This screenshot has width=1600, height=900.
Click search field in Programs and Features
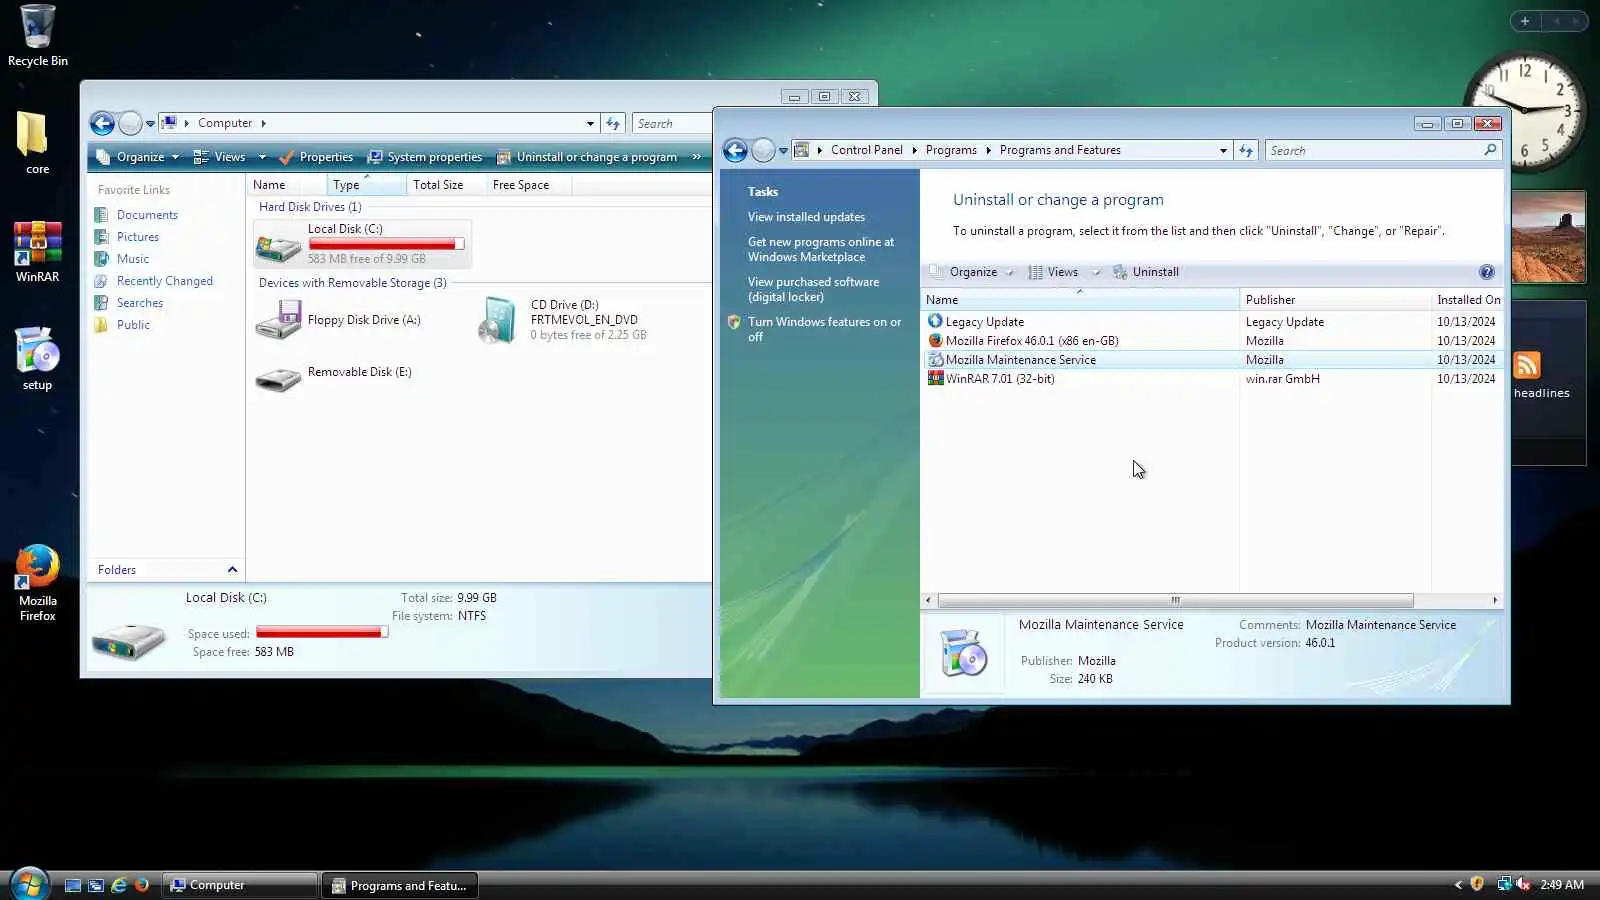1384,150
